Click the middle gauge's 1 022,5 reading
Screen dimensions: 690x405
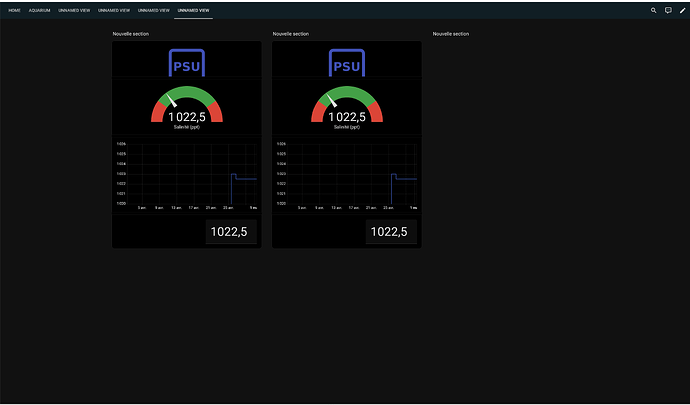[347, 117]
